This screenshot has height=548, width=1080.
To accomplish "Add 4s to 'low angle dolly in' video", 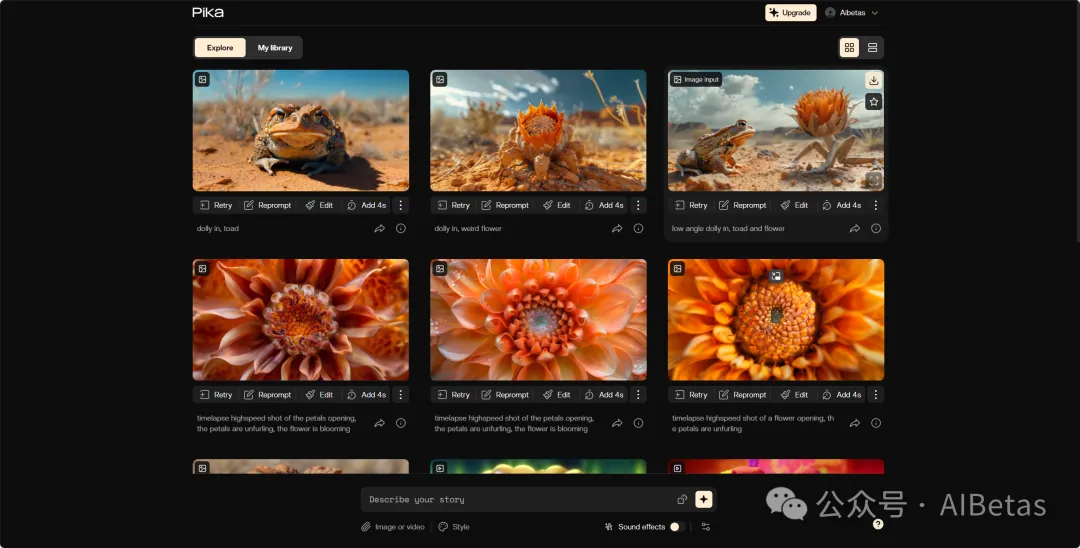I will click(841, 205).
